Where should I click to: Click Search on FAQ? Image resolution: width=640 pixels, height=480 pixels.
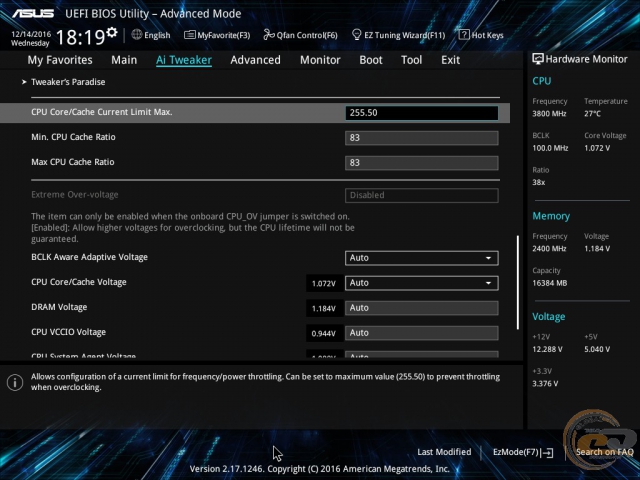pyautogui.click(x=604, y=452)
